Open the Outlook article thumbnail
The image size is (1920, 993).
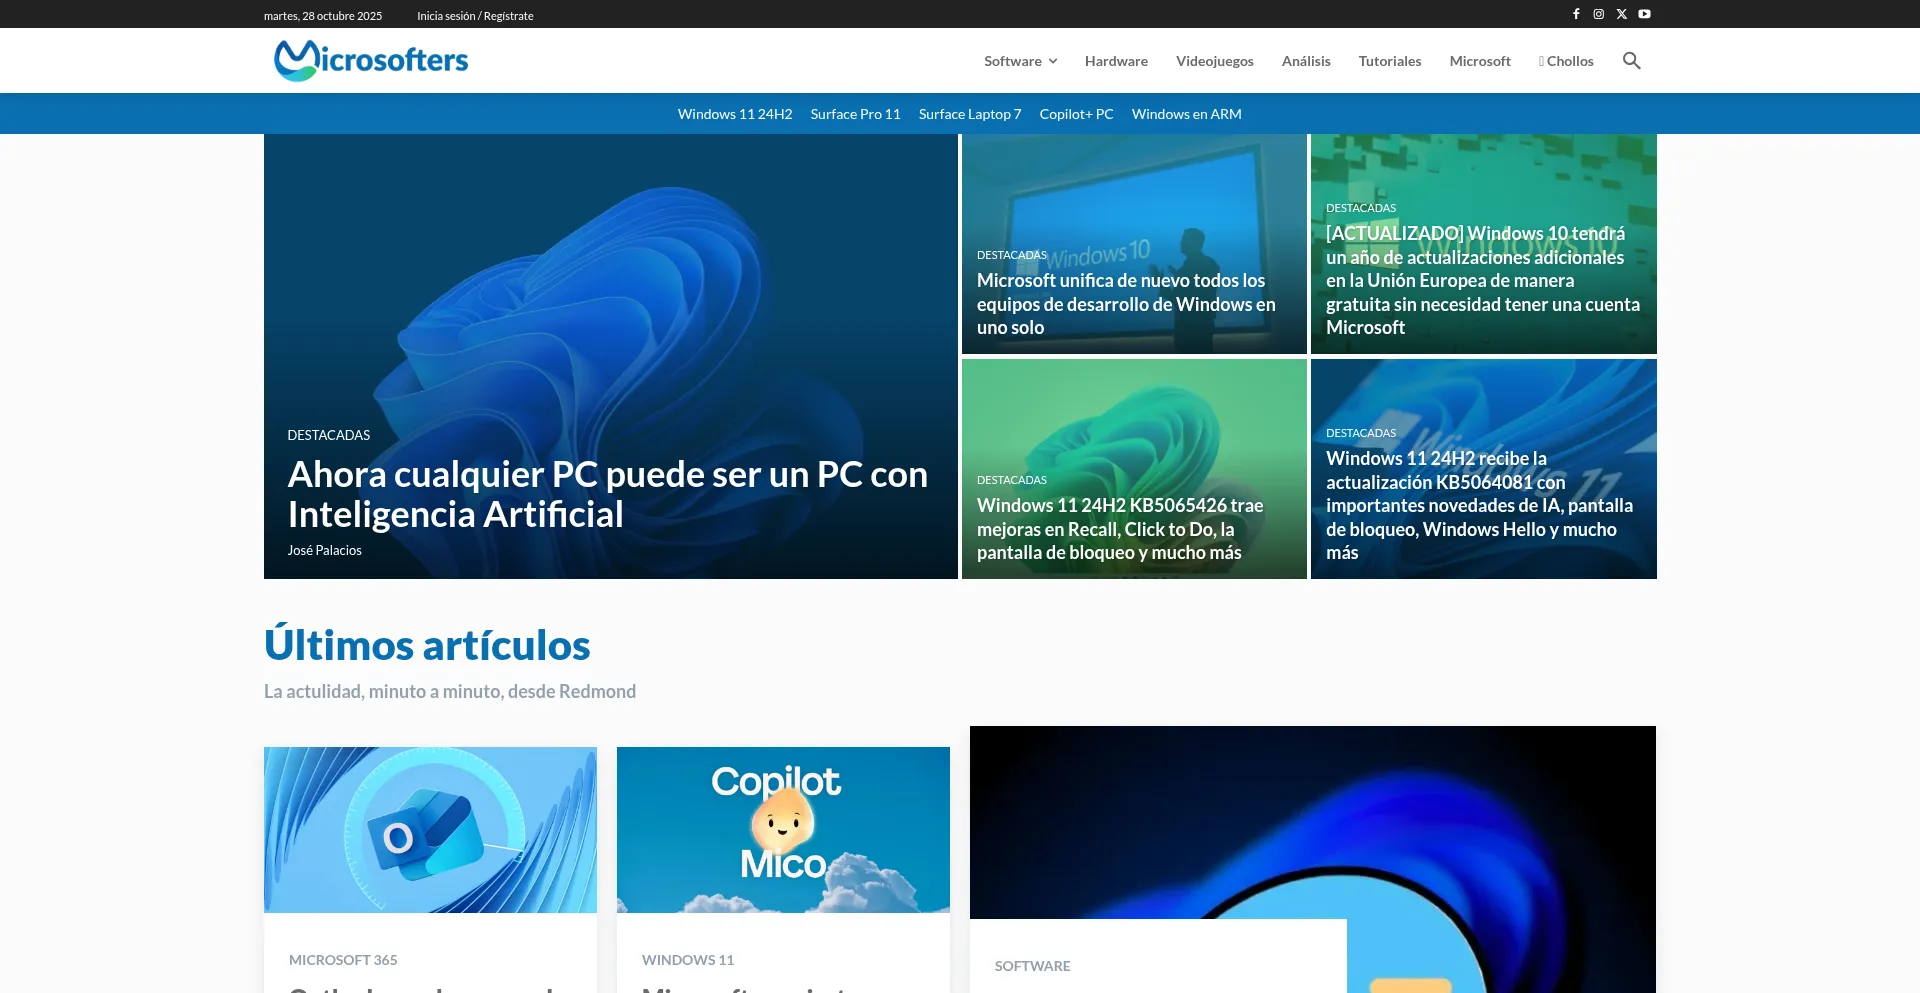[x=430, y=829]
